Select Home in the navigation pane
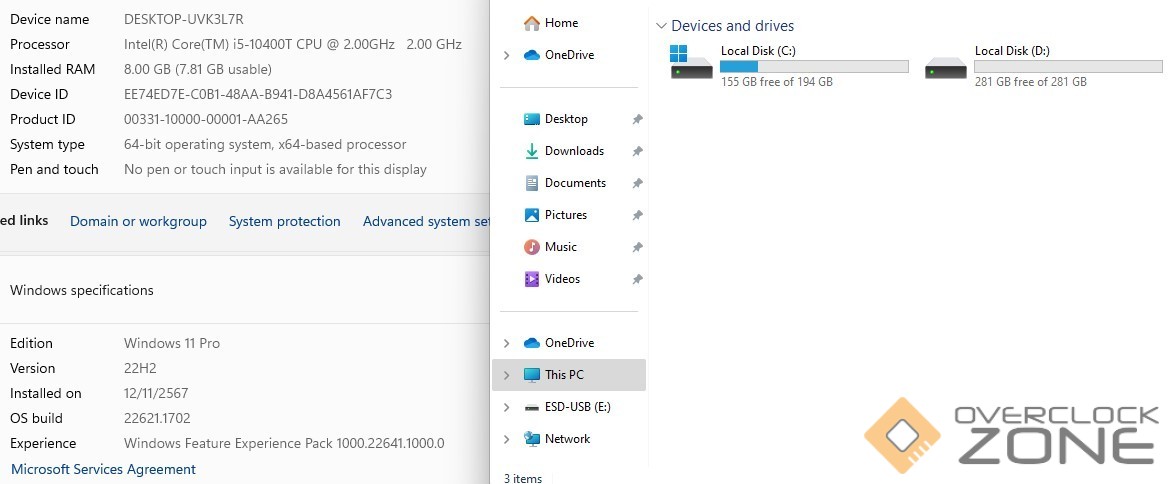 click(561, 23)
